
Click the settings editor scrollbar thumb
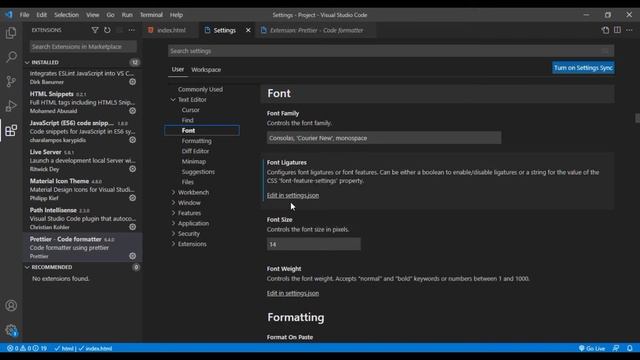click(637, 118)
